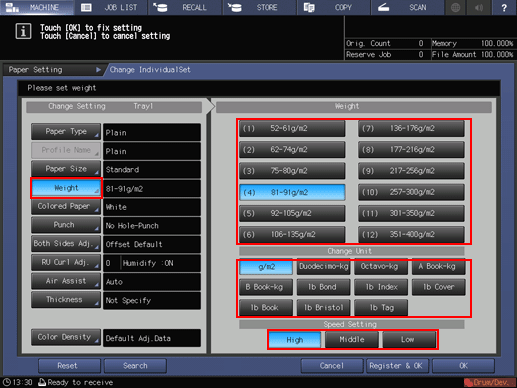The height and width of the screenshot is (388, 517).
Task: Click the speaker sound icon
Action: [479, 7]
